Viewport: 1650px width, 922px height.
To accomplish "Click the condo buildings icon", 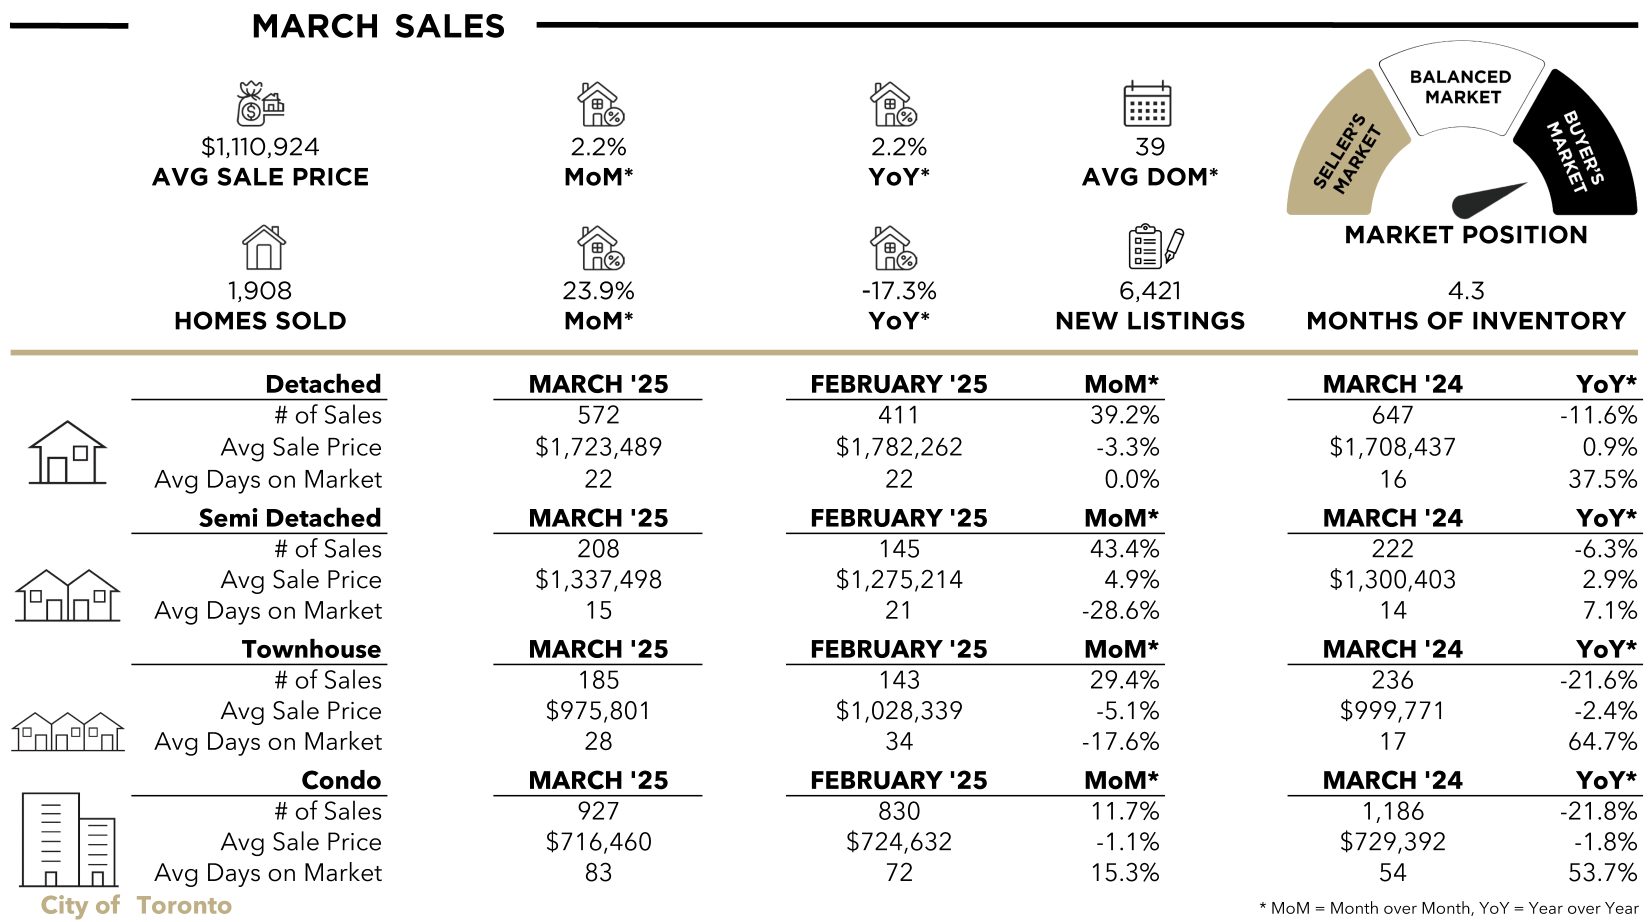I will pyautogui.click(x=68, y=840).
